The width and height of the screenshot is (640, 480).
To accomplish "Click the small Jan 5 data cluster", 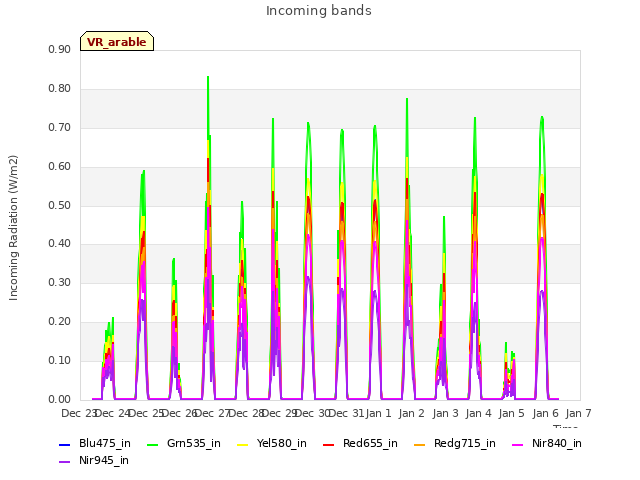I will coord(509,371).
